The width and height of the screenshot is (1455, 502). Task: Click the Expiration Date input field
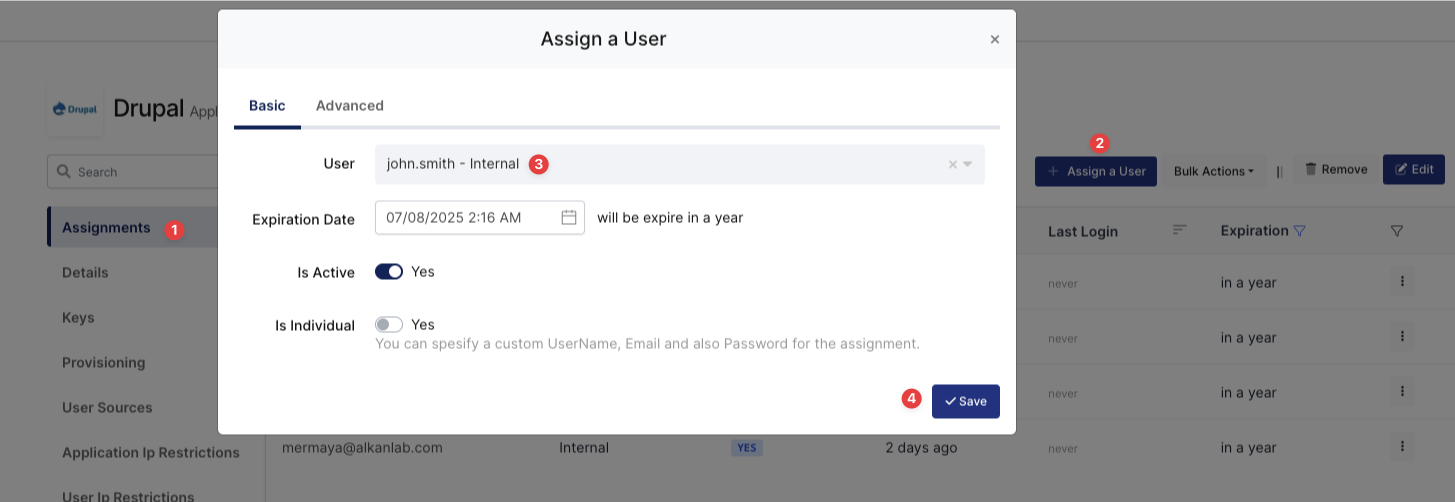click(x=467, y=217)
